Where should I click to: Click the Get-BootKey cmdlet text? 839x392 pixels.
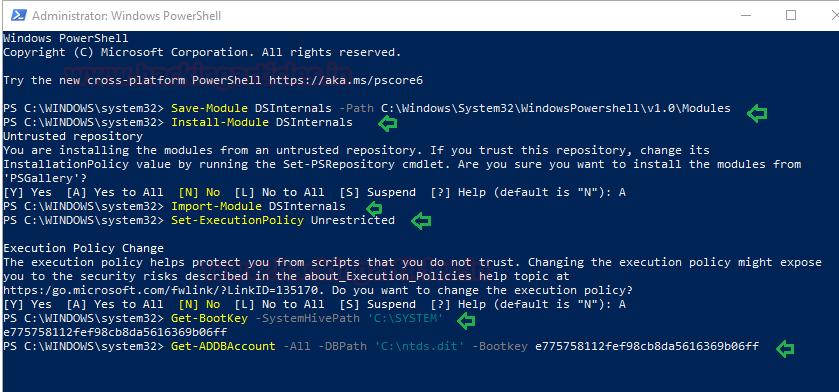[209, 318]
